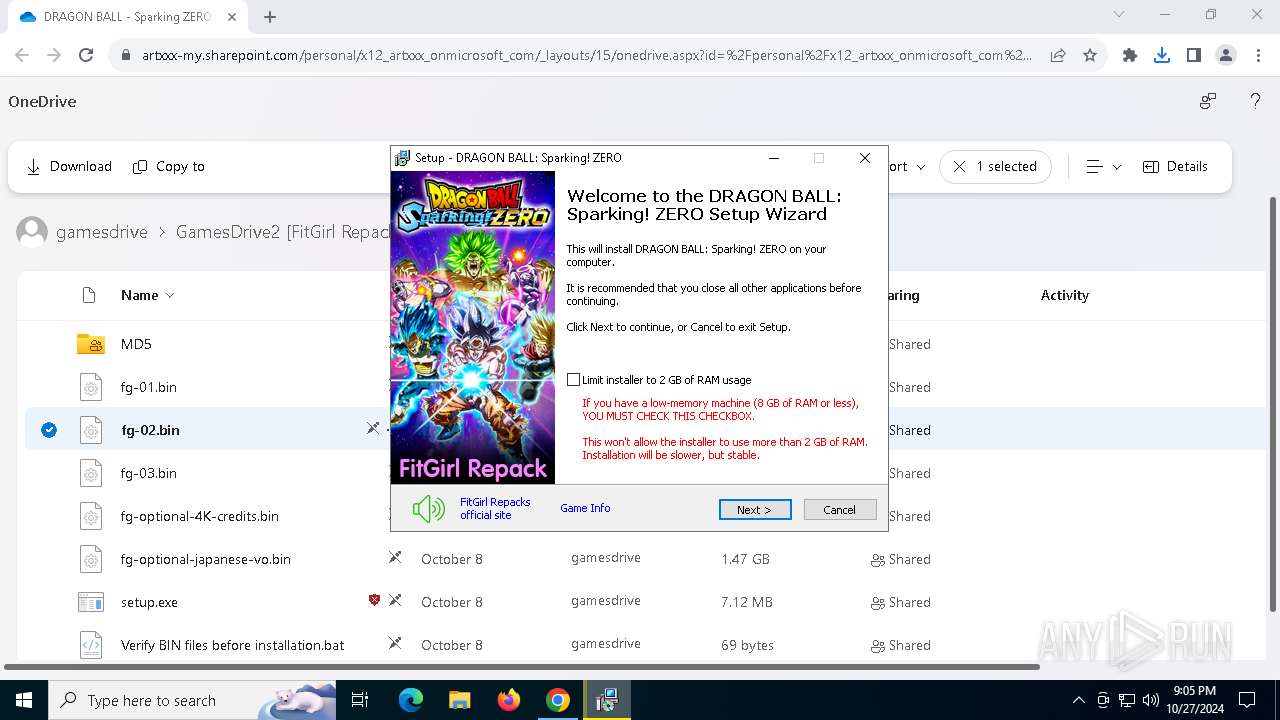Click the horizontal scrollbar of file list

pyautogui.click(x=522, y=667)
